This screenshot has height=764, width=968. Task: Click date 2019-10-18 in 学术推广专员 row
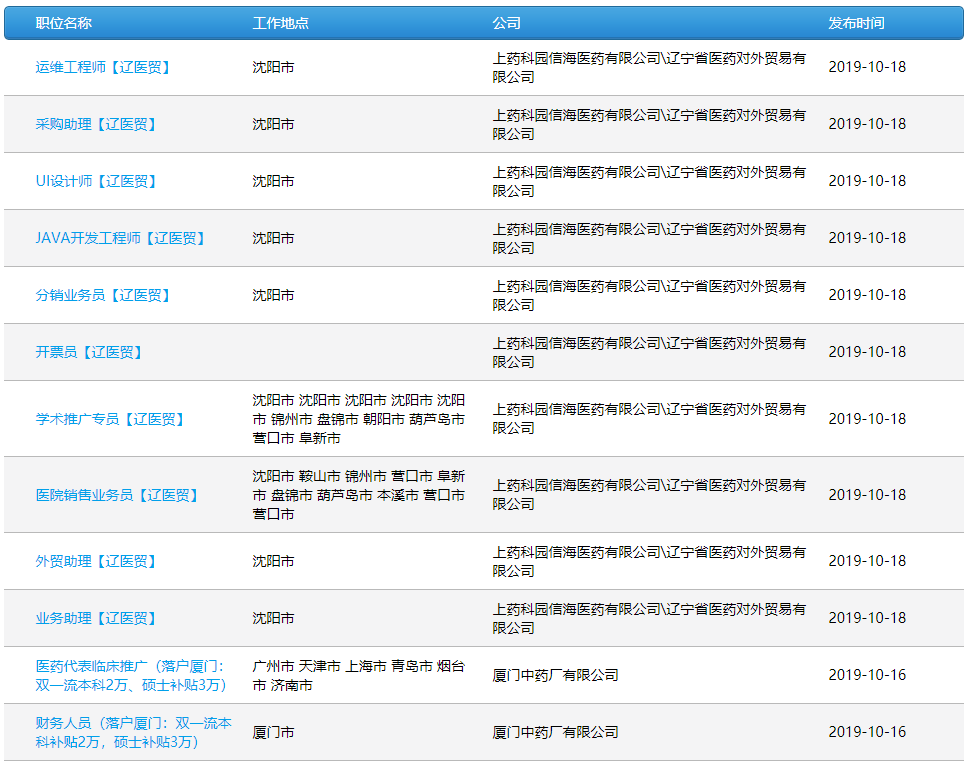pos(867,419)
